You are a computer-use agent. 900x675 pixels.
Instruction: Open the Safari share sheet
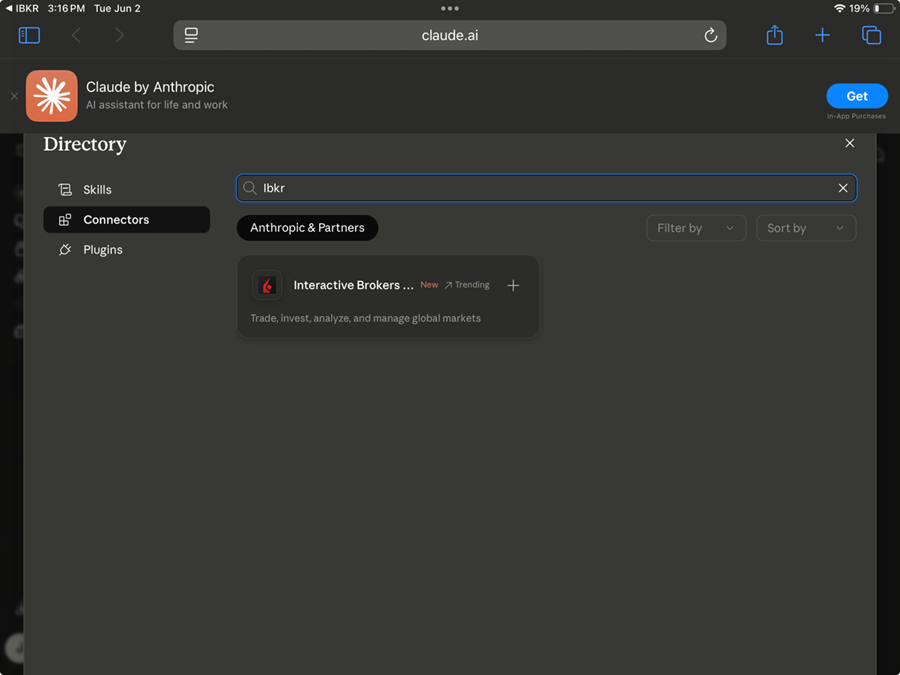point(774,34)
